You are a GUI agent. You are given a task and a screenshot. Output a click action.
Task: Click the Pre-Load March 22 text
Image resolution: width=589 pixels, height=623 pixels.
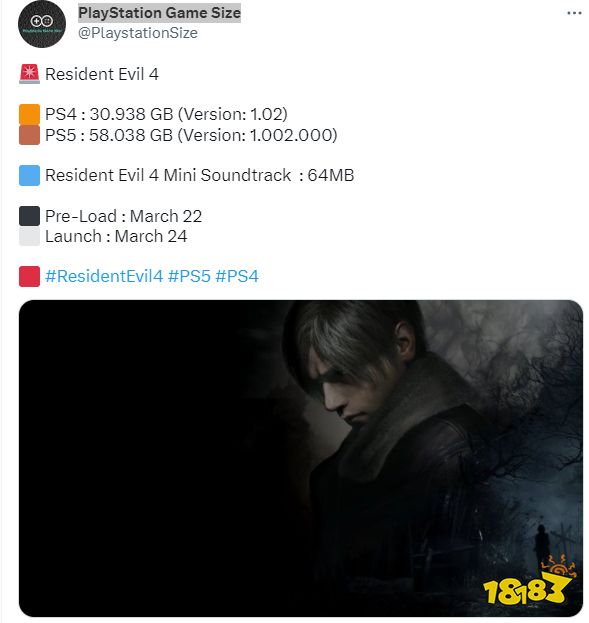(x=124, y=216)
